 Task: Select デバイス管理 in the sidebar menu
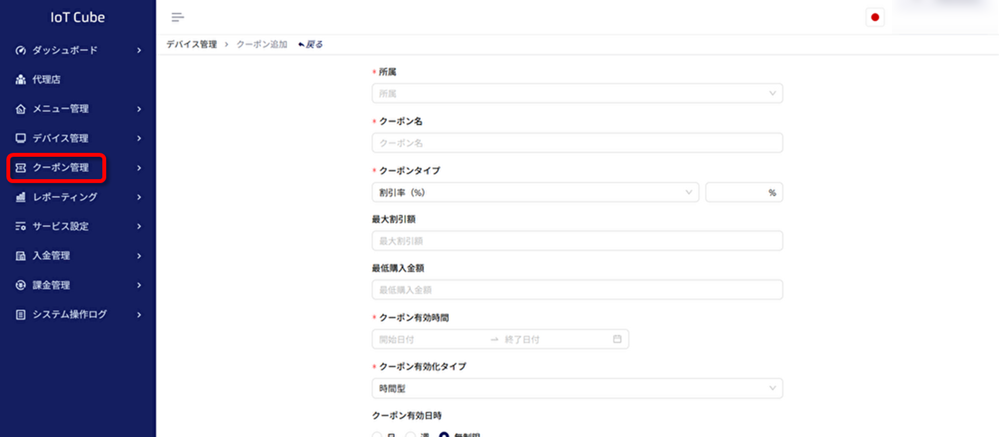coord(60,138)
